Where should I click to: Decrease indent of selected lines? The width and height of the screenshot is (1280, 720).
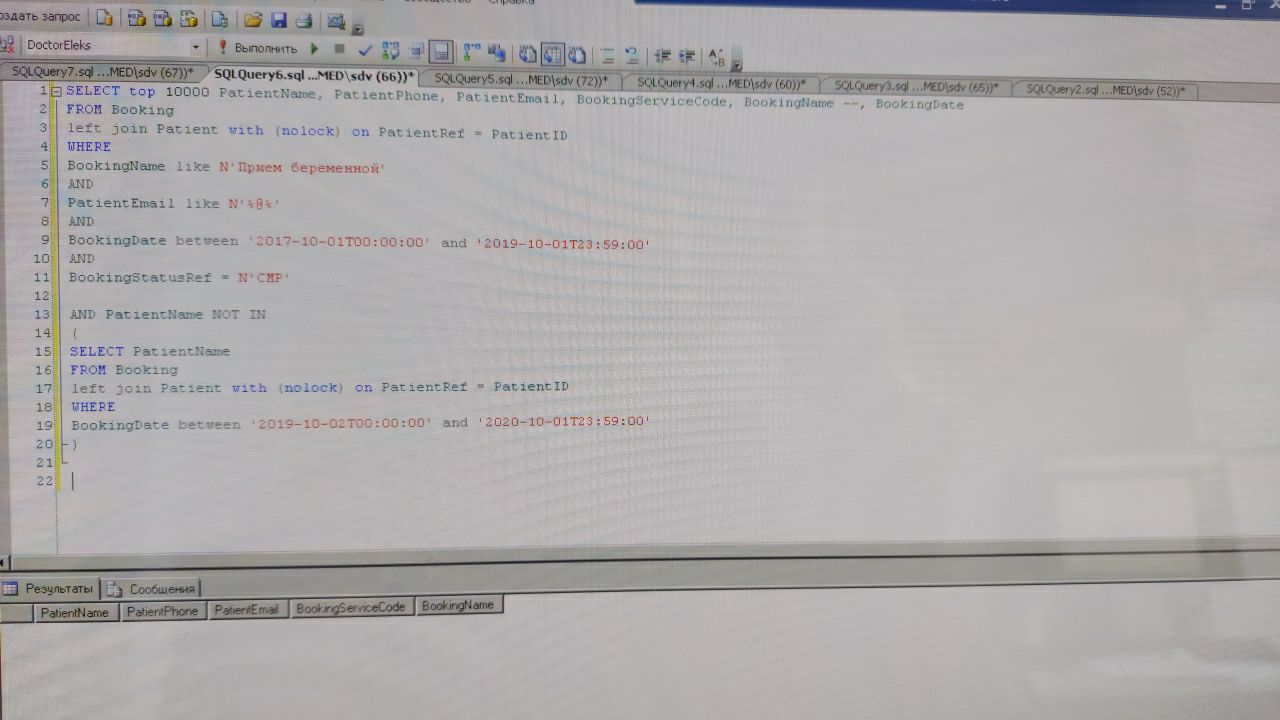coord(662,55)
